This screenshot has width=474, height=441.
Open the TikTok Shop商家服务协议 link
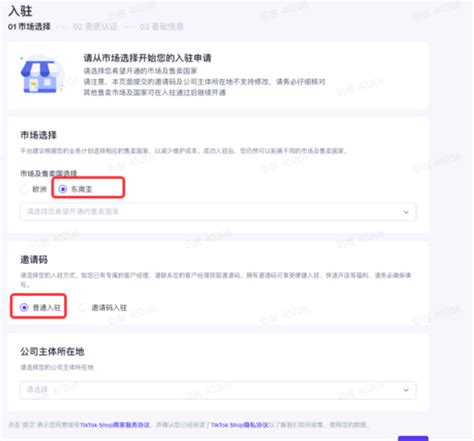115,425
